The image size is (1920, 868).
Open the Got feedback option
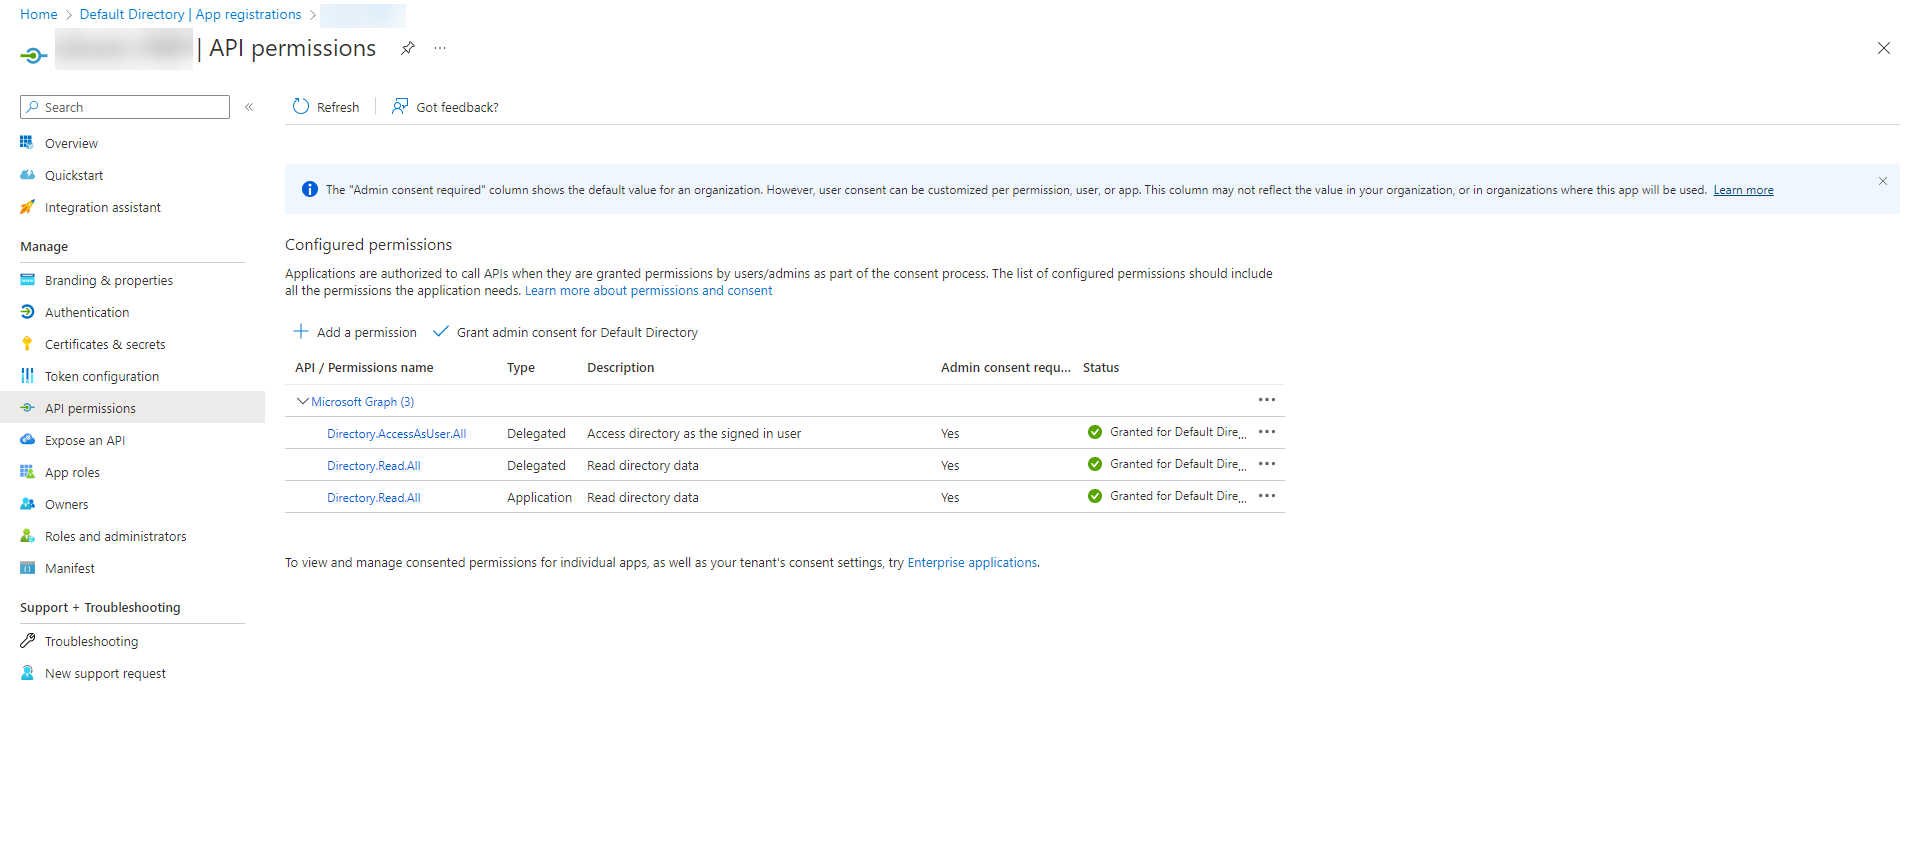(x=445, y=107)
